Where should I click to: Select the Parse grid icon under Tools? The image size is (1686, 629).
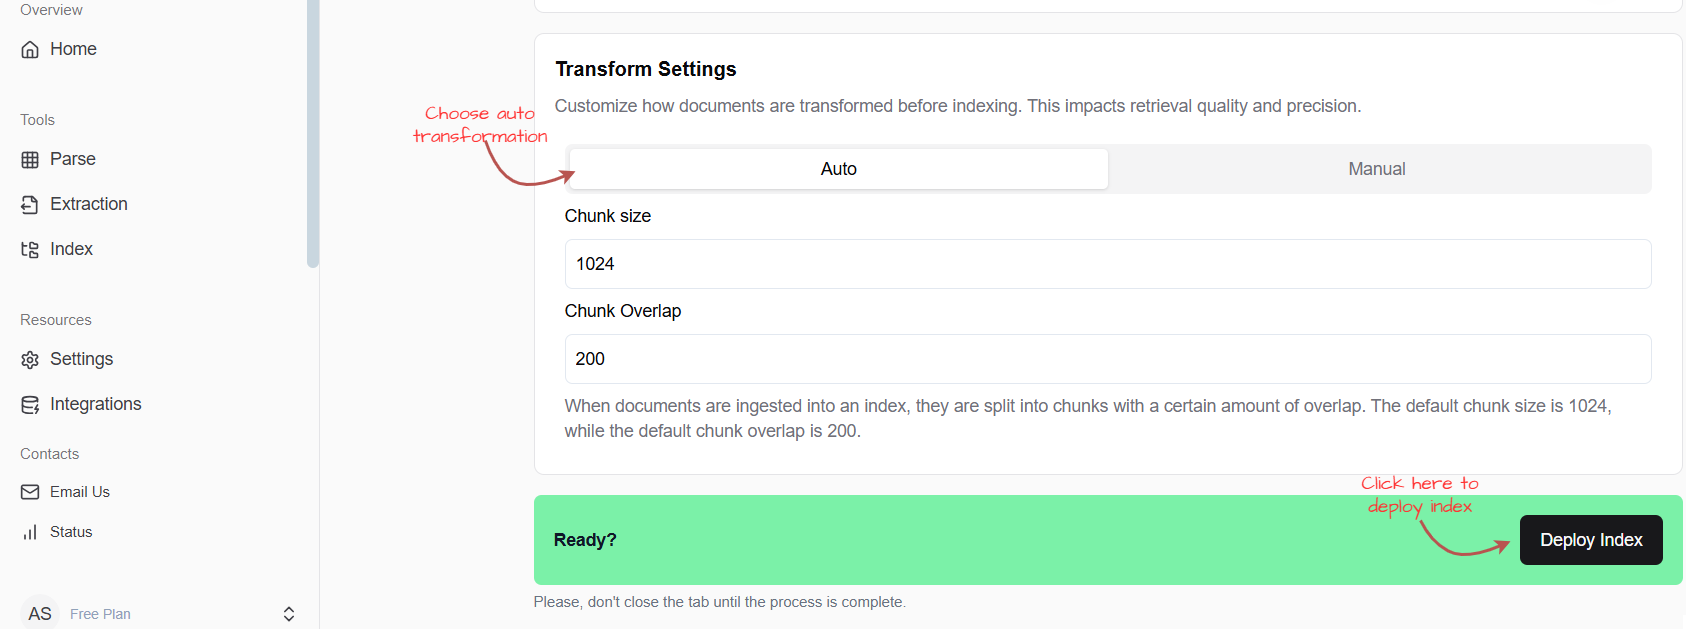[30, 158]
